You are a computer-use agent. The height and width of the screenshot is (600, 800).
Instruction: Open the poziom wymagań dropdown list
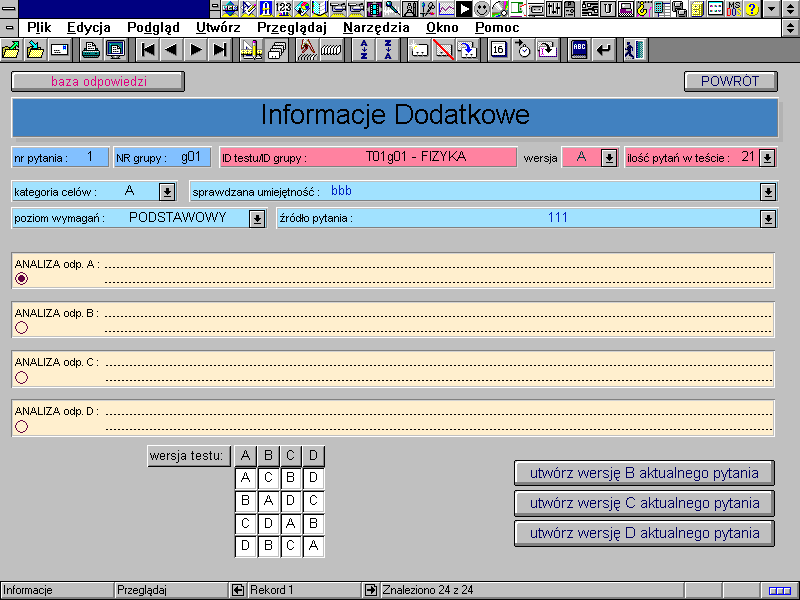tap(257, 218)
